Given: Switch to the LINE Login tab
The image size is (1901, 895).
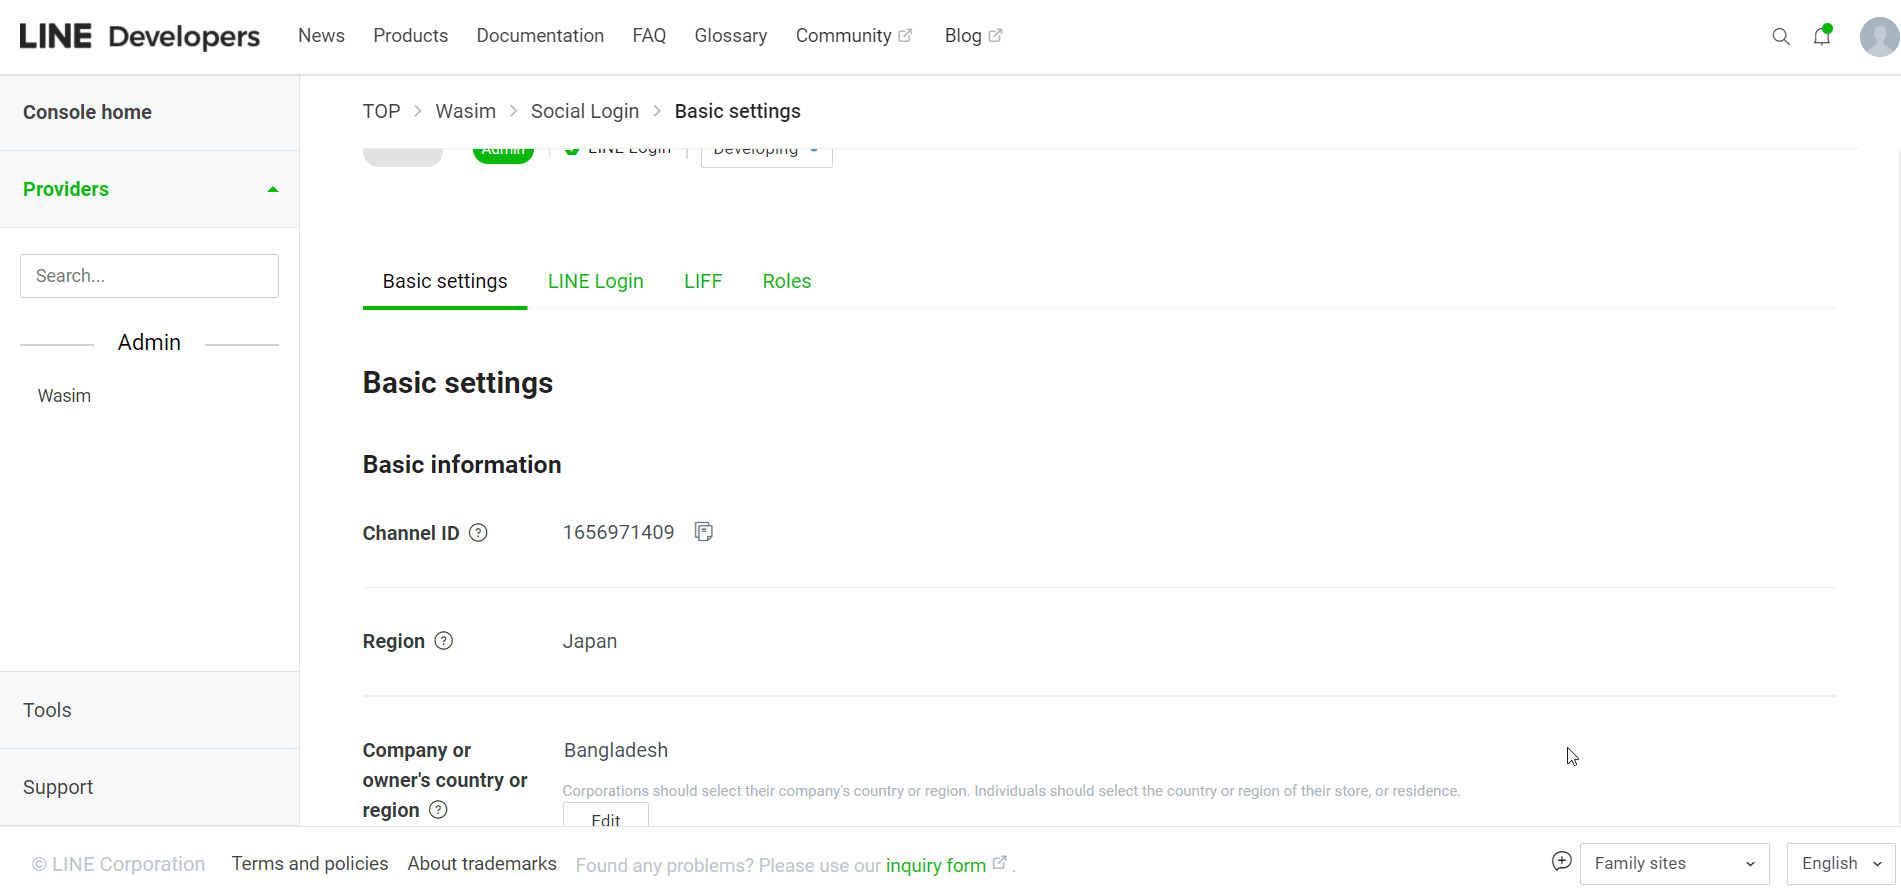Looking at the screenshot, I should (596, 282).
